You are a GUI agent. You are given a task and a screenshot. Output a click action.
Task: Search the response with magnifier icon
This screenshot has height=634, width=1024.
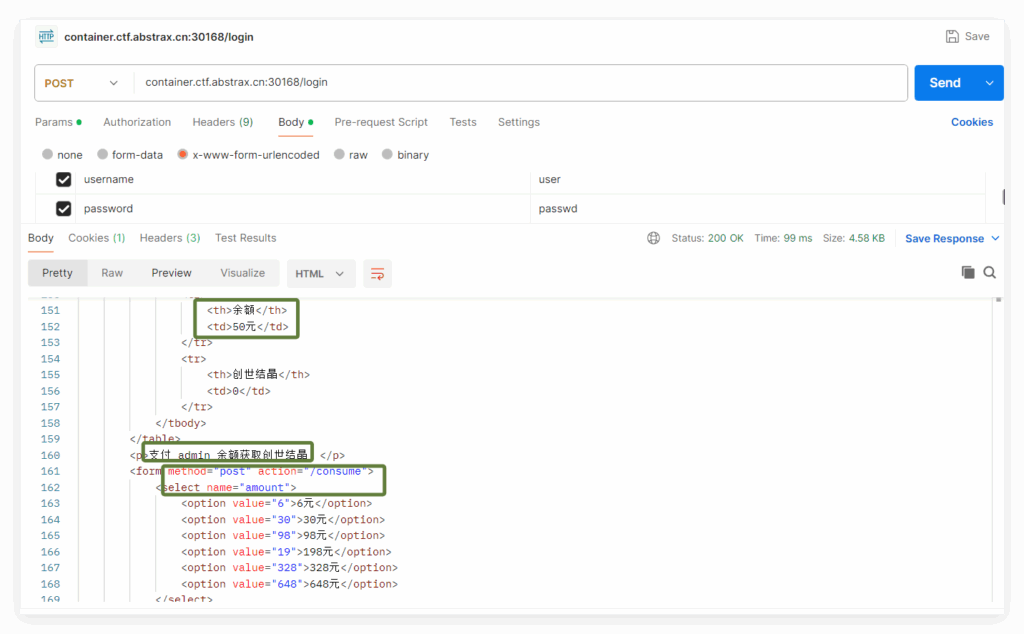click(989, 272)
